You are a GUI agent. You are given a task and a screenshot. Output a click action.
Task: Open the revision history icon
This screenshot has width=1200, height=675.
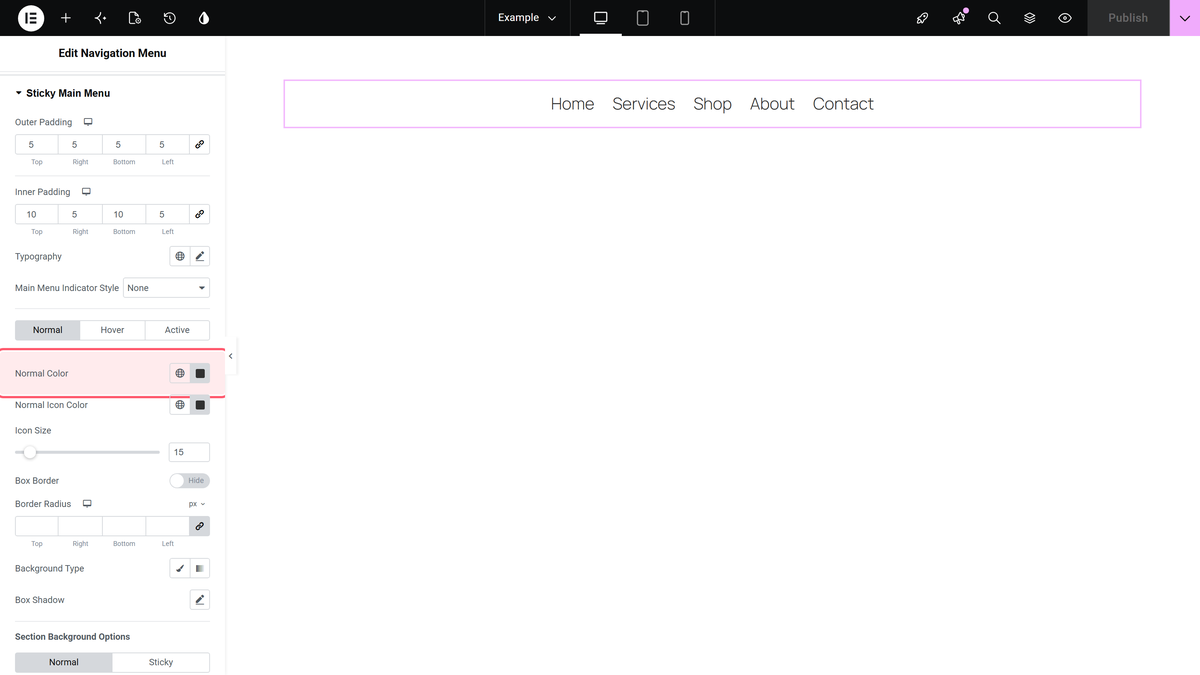coord(170,18)
